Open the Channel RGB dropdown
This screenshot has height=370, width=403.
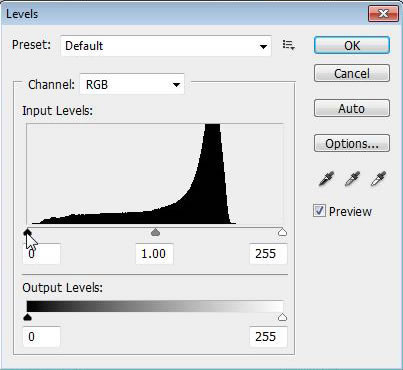click(132, 84)
